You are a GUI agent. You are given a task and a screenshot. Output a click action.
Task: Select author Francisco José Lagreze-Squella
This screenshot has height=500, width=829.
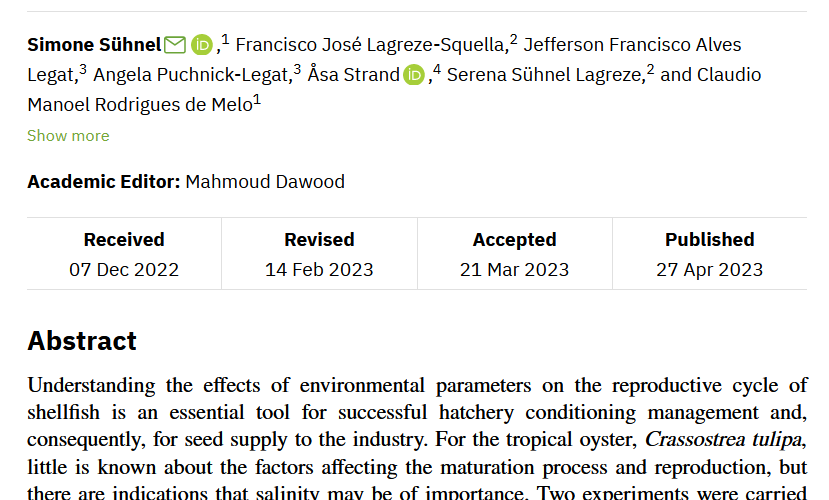click(x=370, y=45)
